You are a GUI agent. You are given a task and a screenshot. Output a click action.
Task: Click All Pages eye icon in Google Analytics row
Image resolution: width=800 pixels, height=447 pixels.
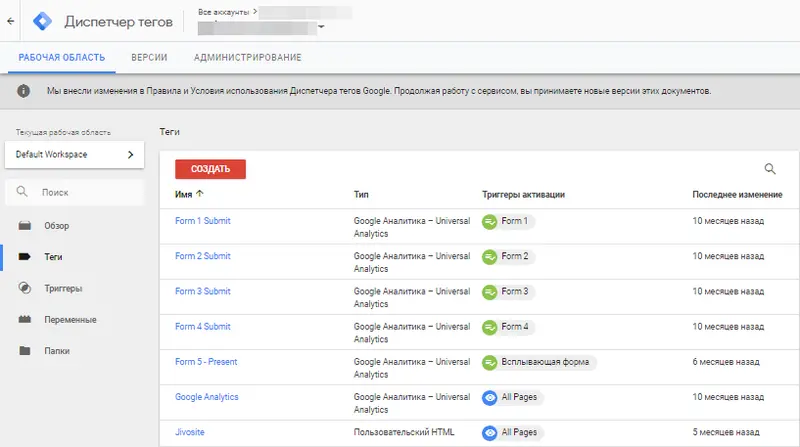[490, 398]
